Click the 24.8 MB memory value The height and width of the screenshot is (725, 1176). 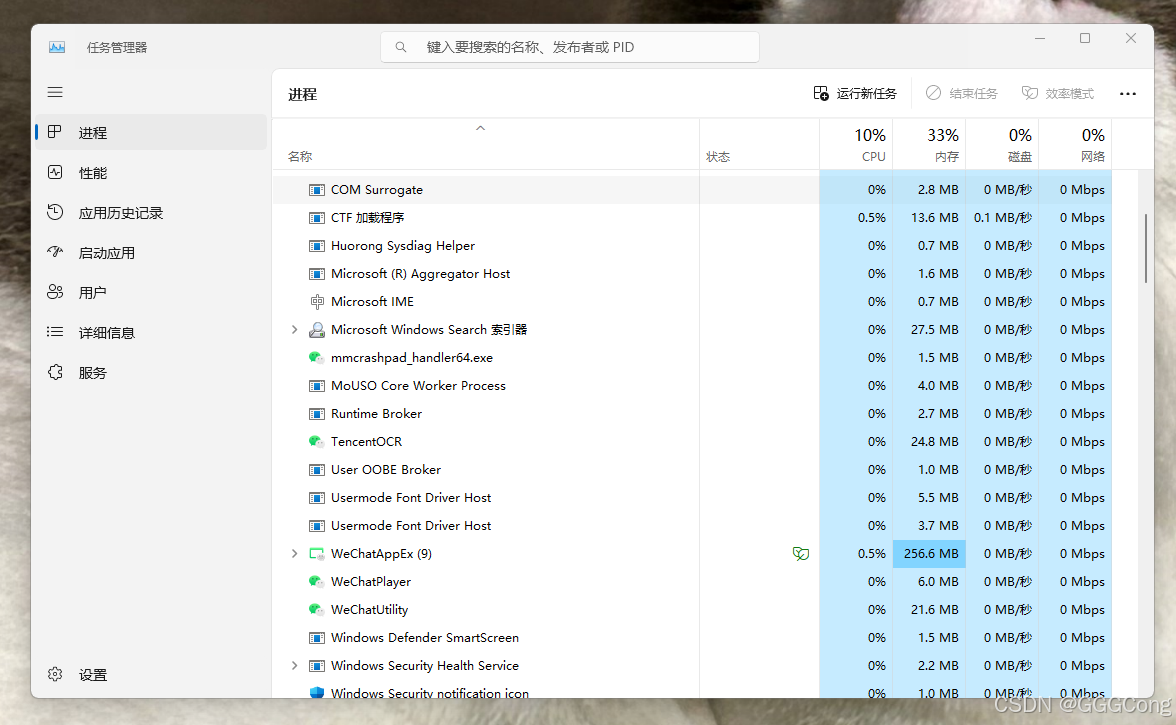[934, 442]
